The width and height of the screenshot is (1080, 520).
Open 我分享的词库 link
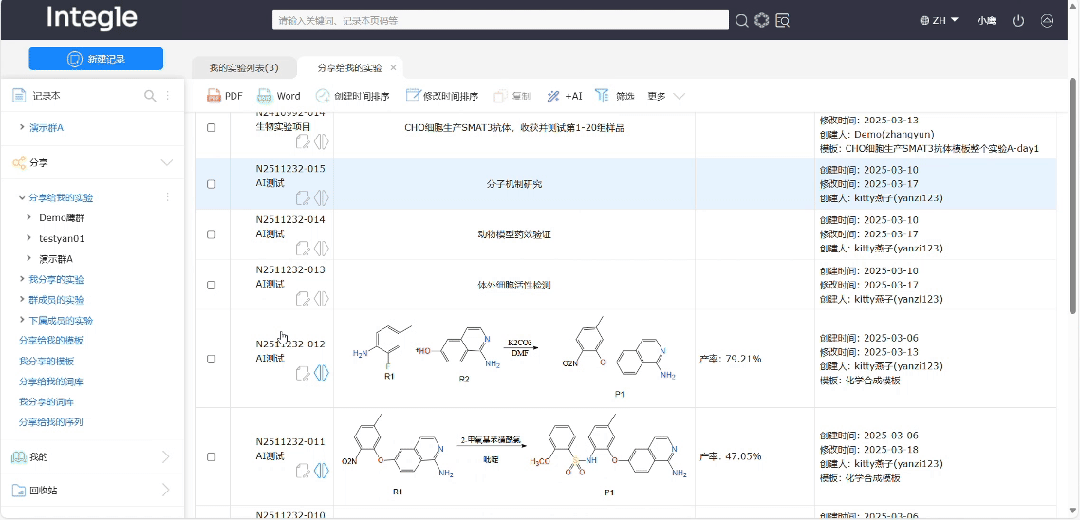tap(47, 402)
